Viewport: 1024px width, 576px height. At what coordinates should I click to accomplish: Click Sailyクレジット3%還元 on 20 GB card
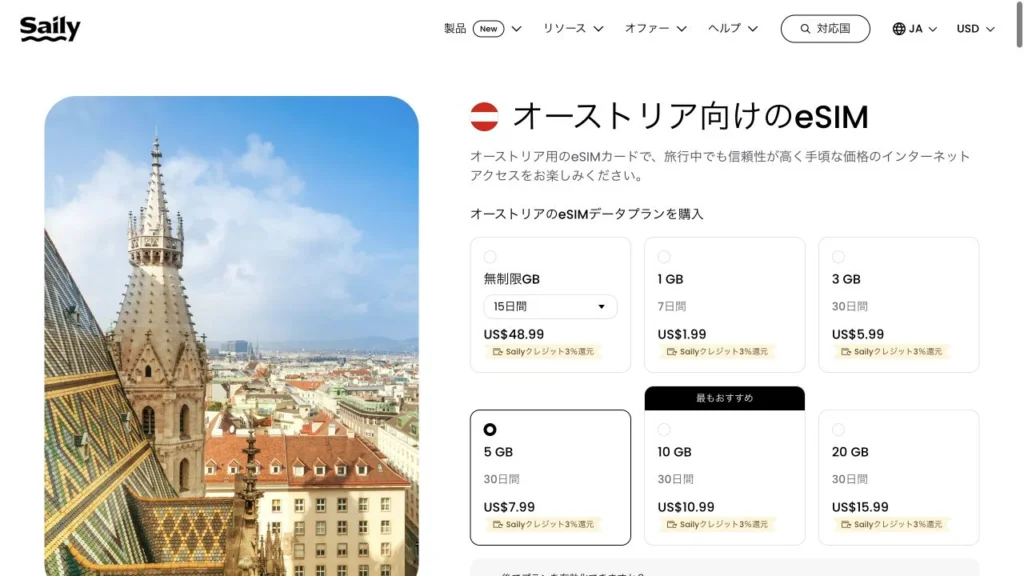898,524
